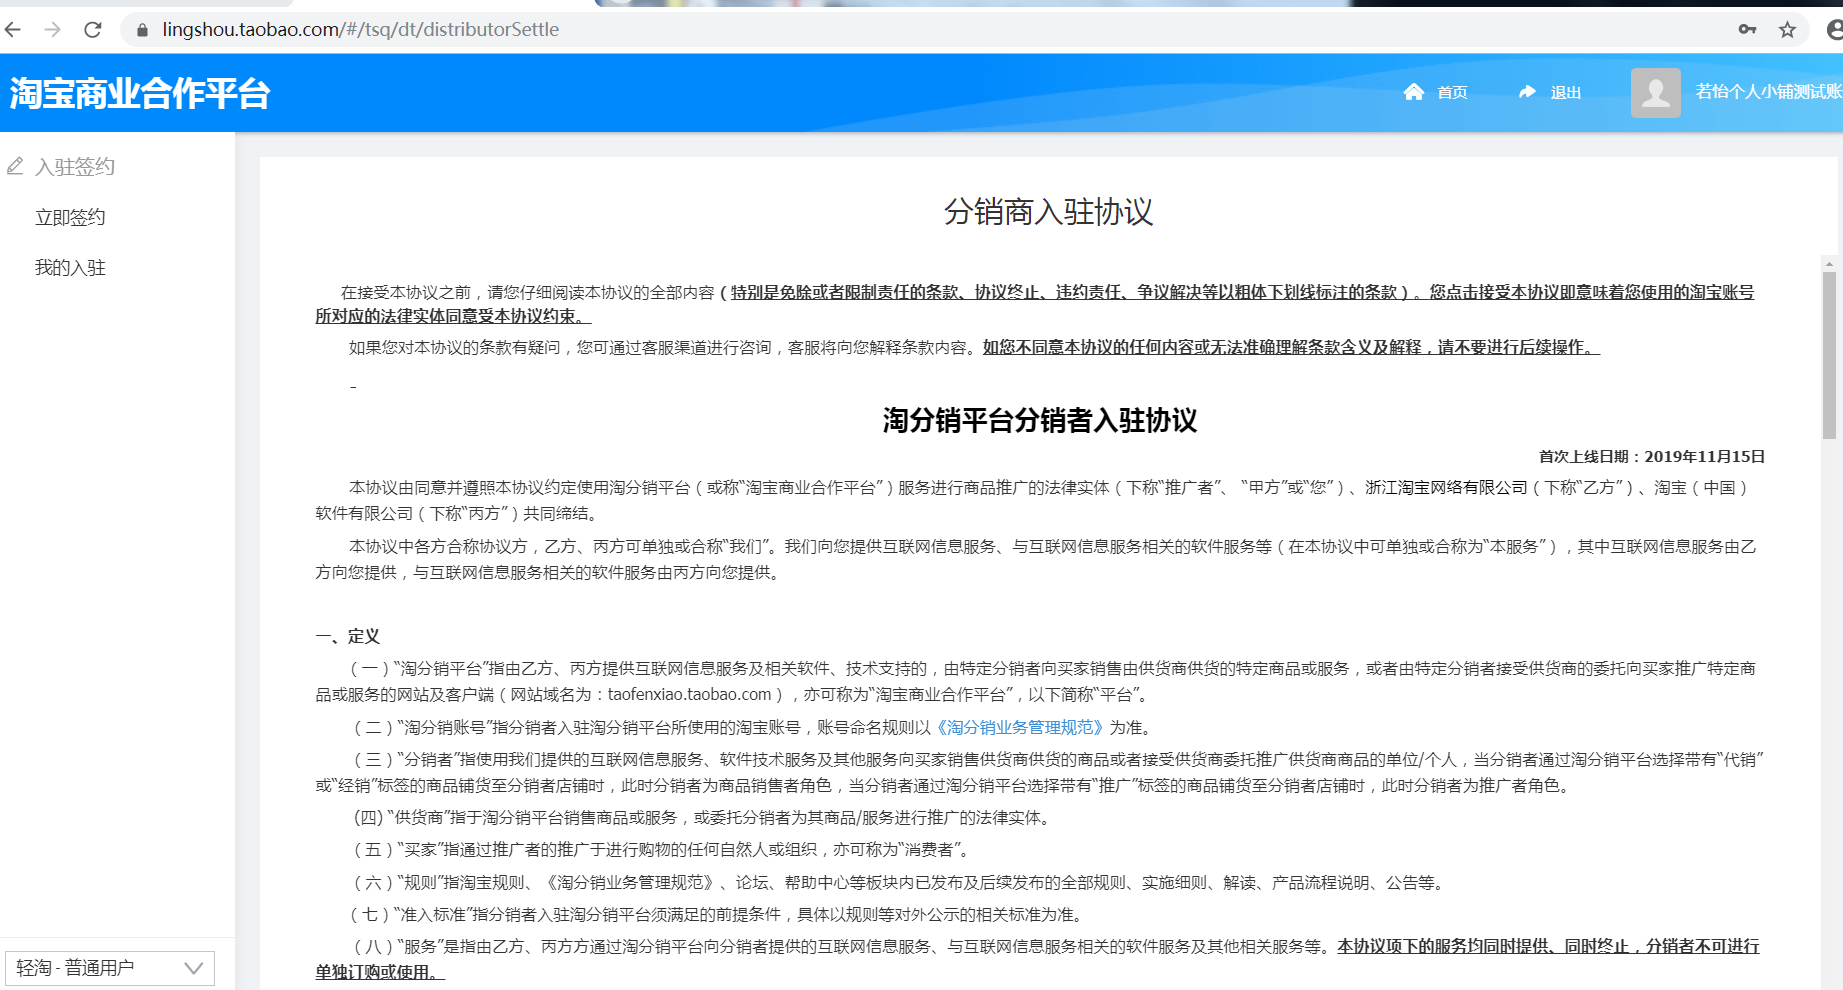This screenshot has width=1843, height=990.
Task: Open saved passwords key icon
Action: coord(1747,30)
